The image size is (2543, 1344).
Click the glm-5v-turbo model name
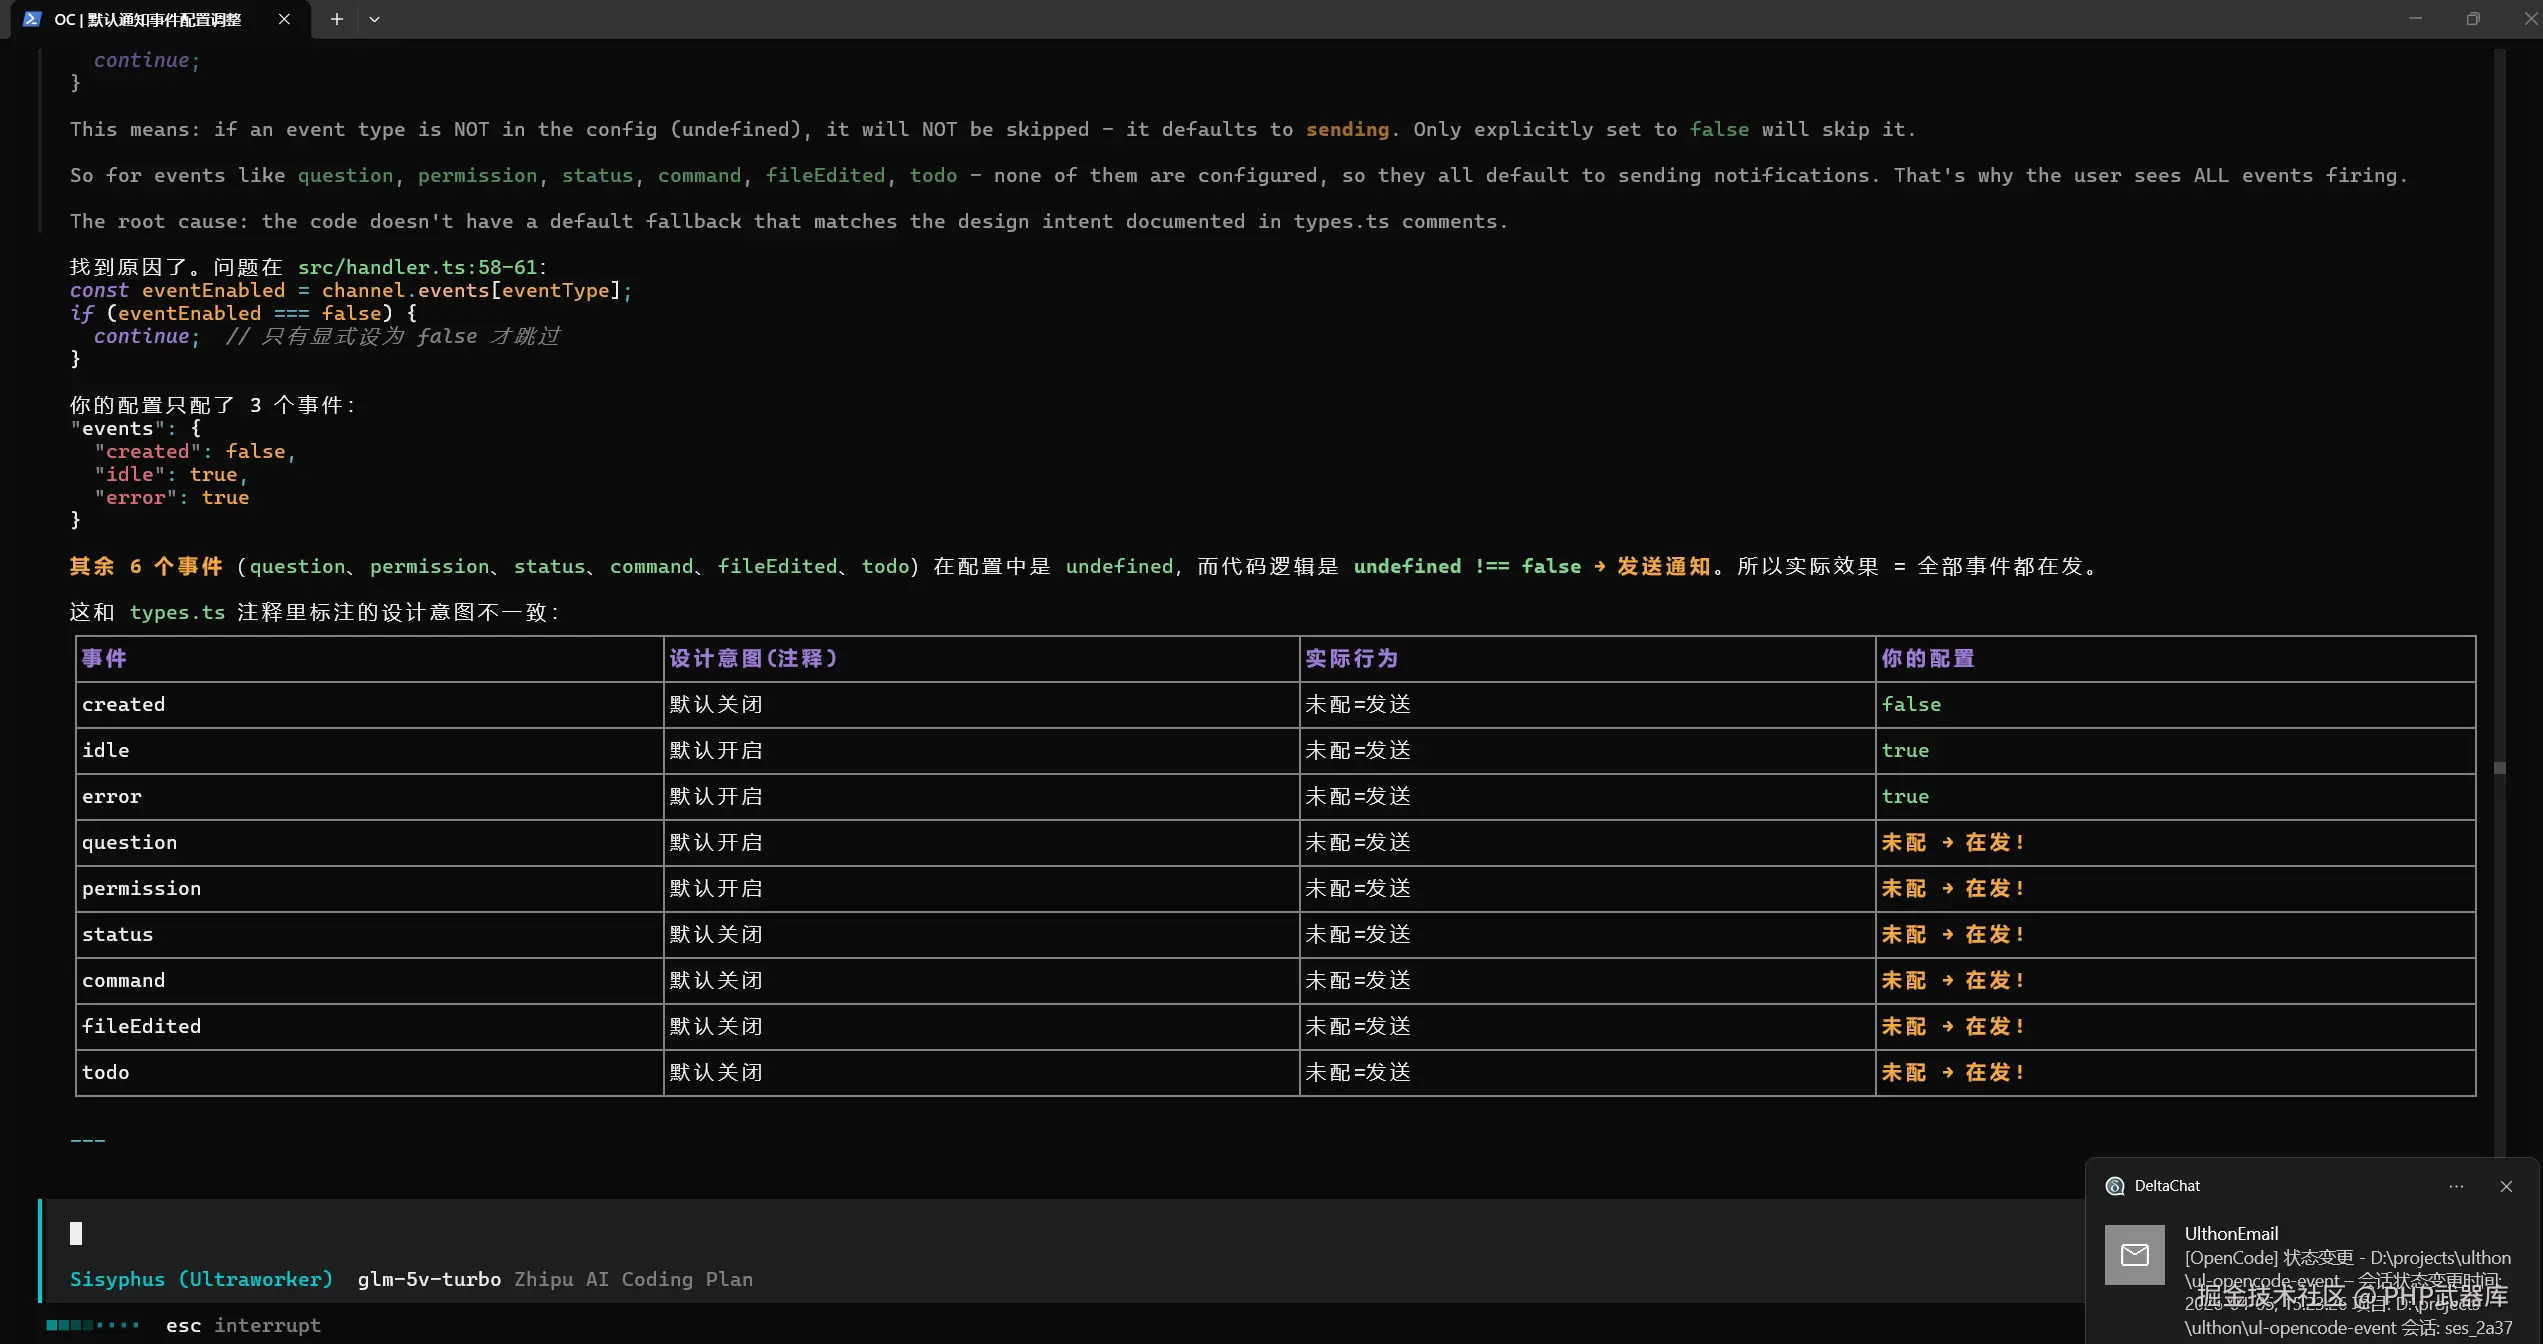click(429, 1279)
